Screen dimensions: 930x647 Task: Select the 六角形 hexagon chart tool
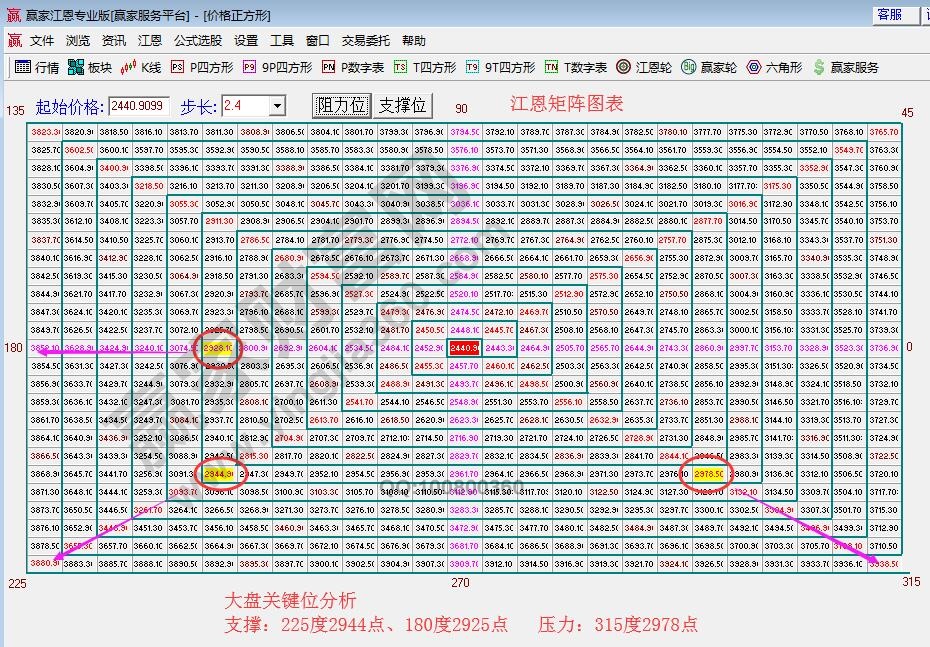click(768, 68)
